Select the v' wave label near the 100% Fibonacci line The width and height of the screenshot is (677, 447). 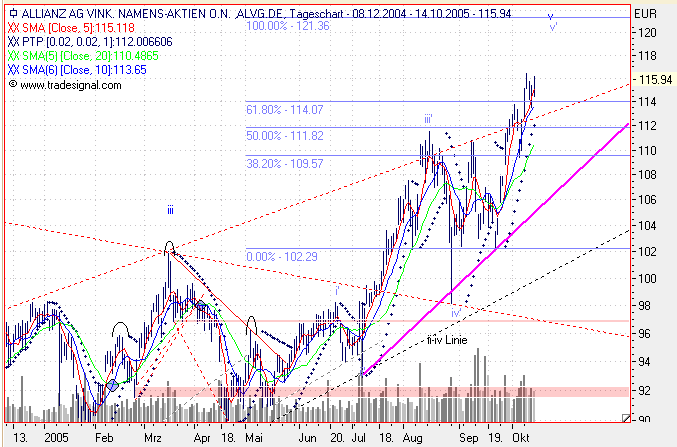click(x=554, y=27)
